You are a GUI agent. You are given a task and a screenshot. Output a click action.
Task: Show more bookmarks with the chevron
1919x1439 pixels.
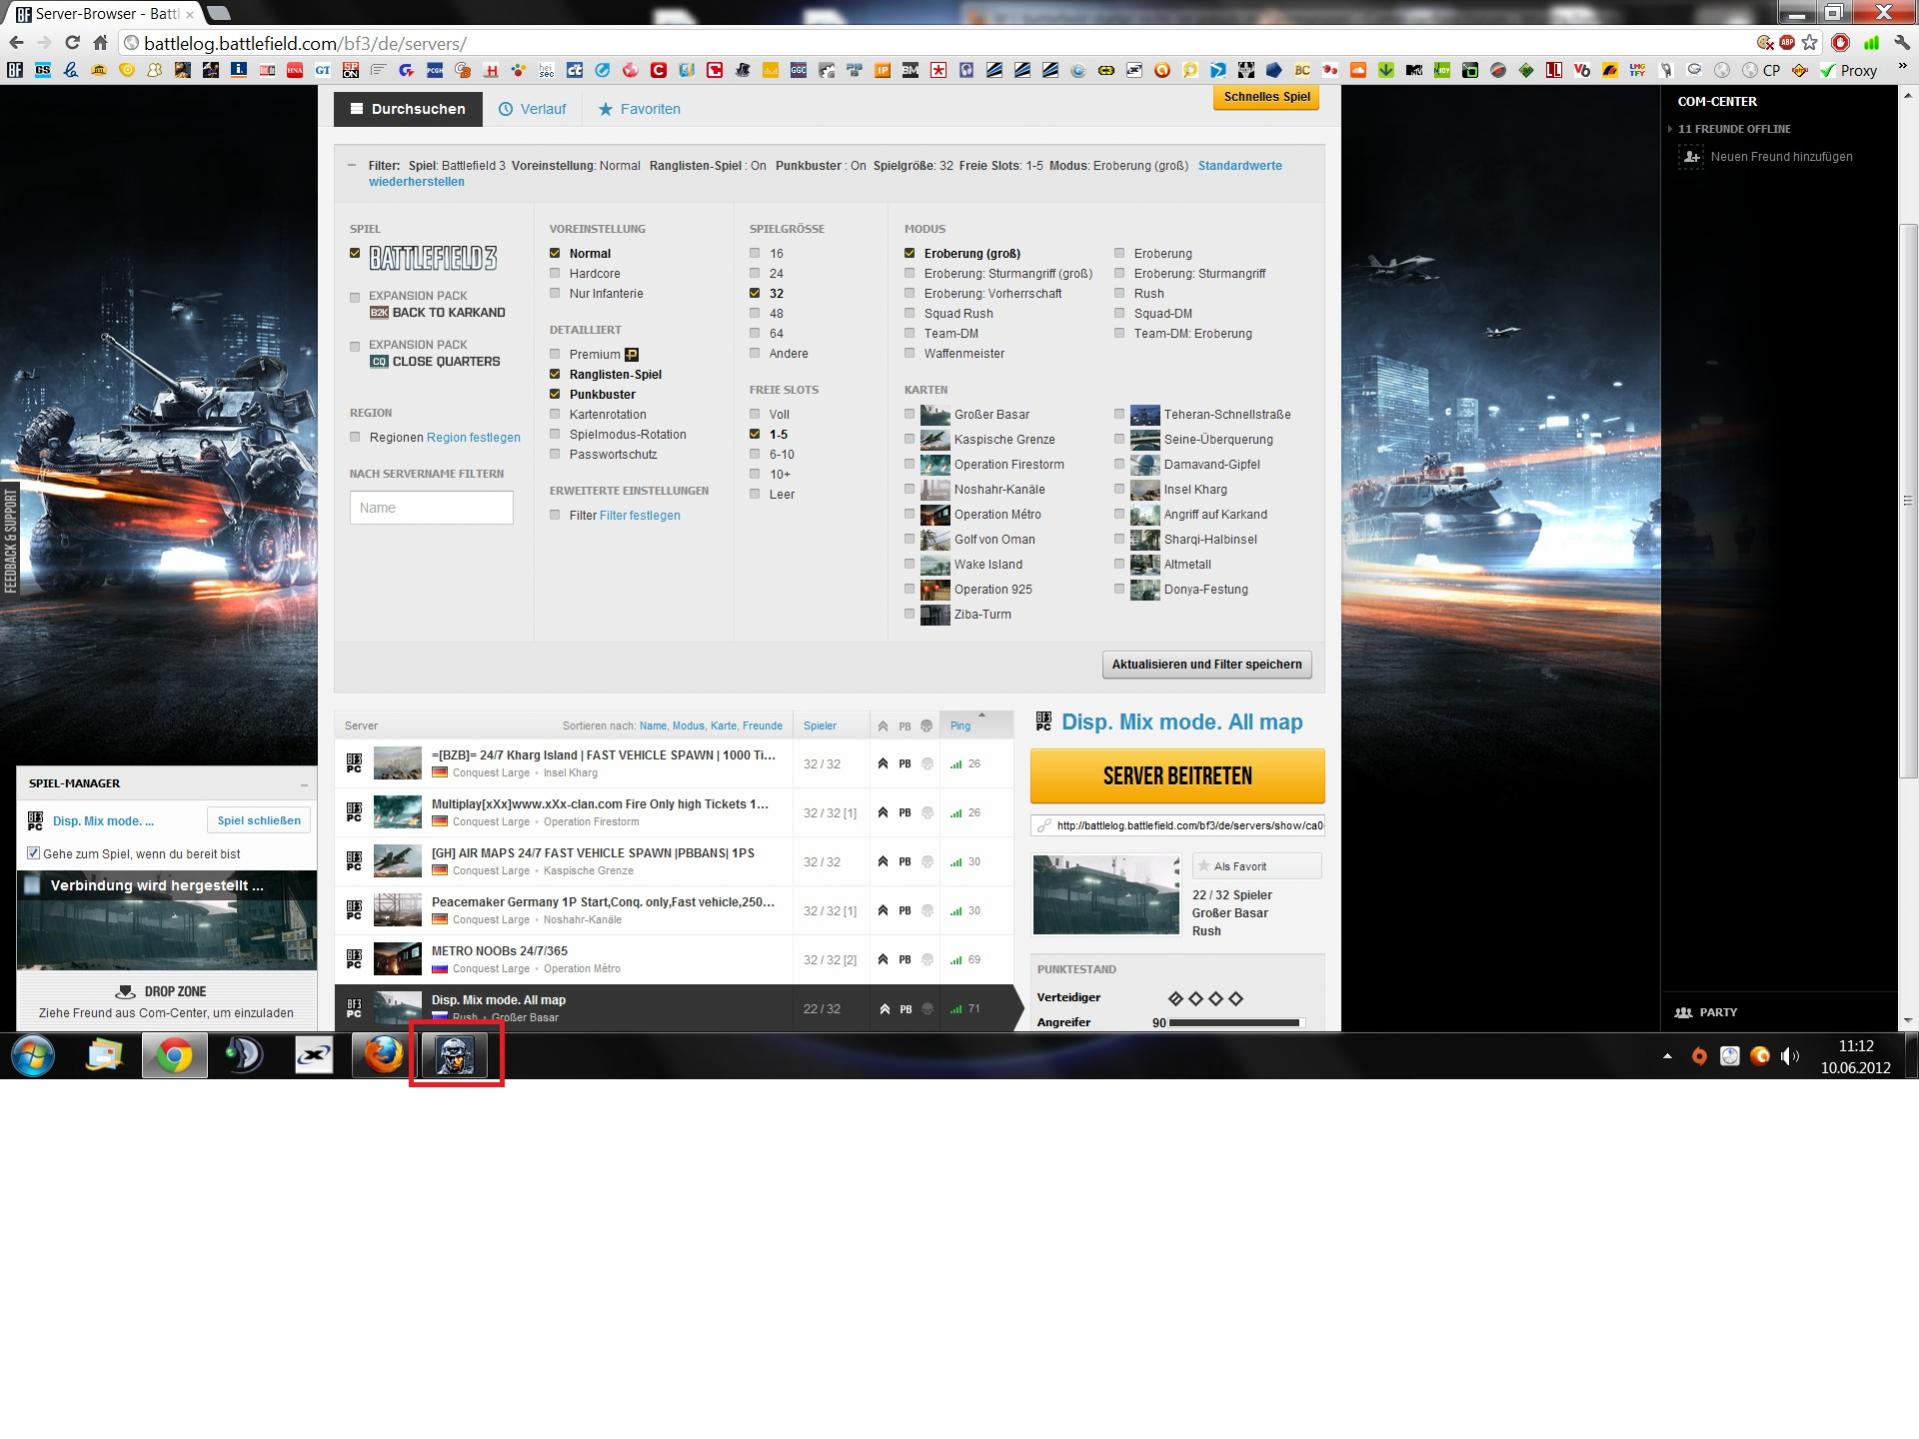[1902, 67]
